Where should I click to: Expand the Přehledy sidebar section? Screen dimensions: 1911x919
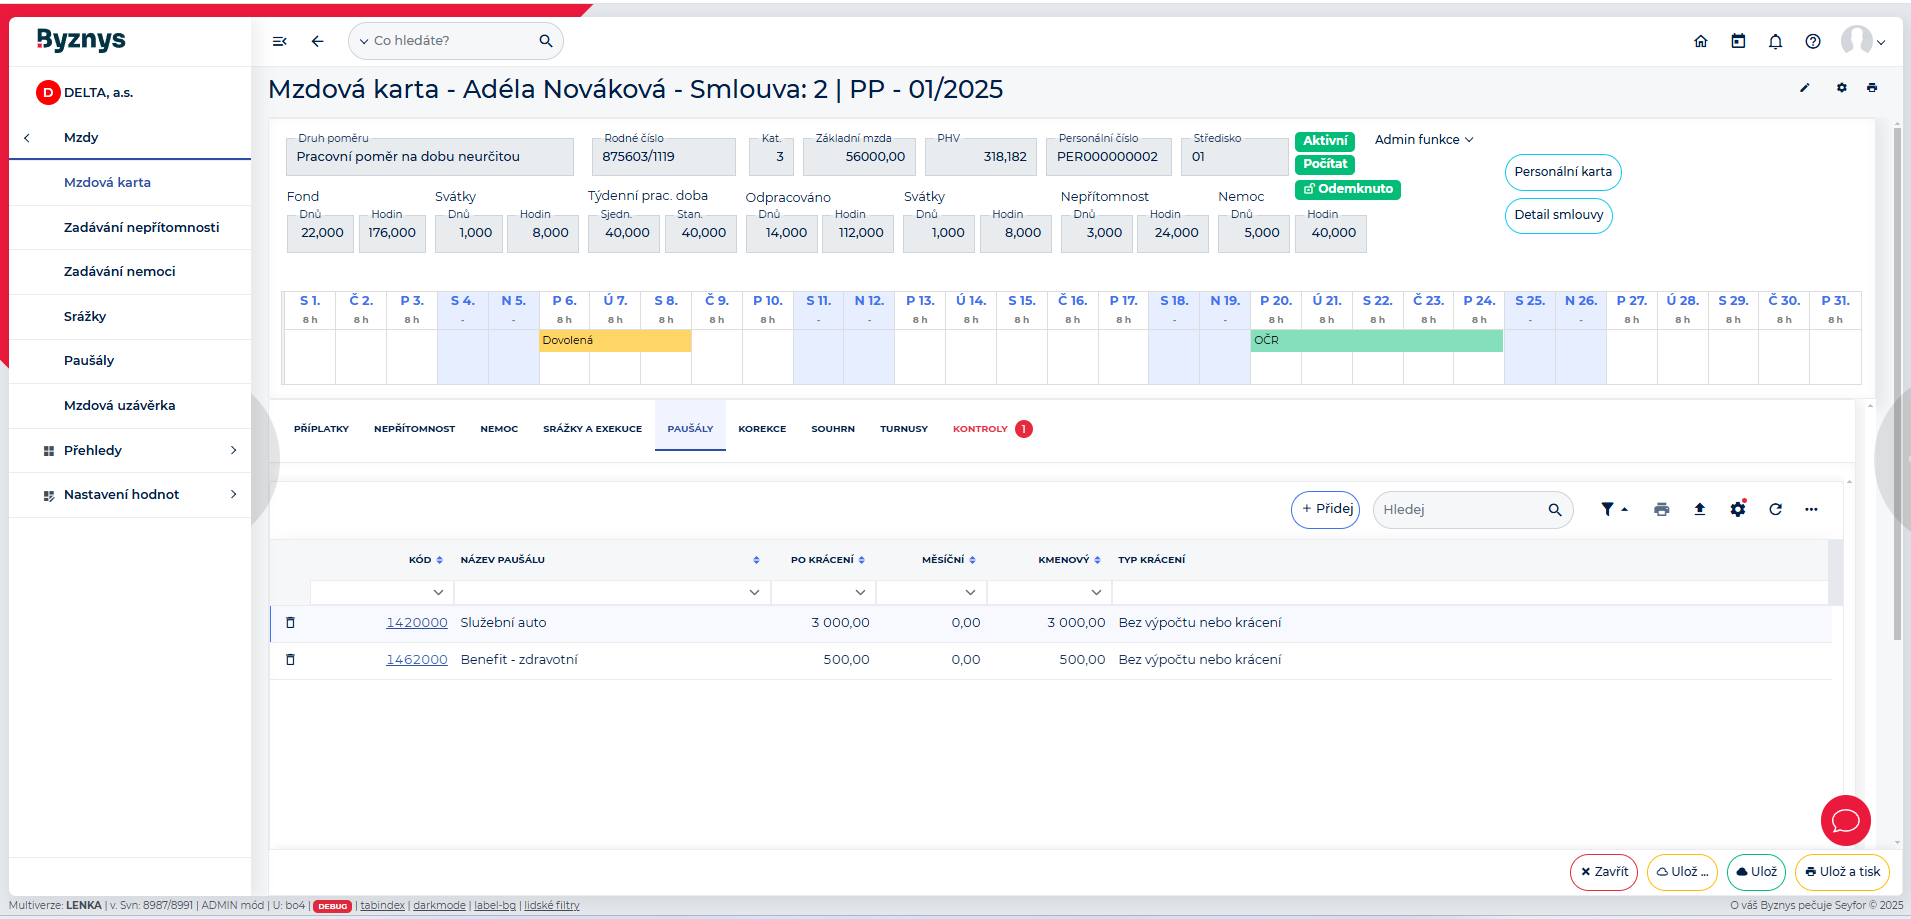pyautogui.click(x=130, y=450)
